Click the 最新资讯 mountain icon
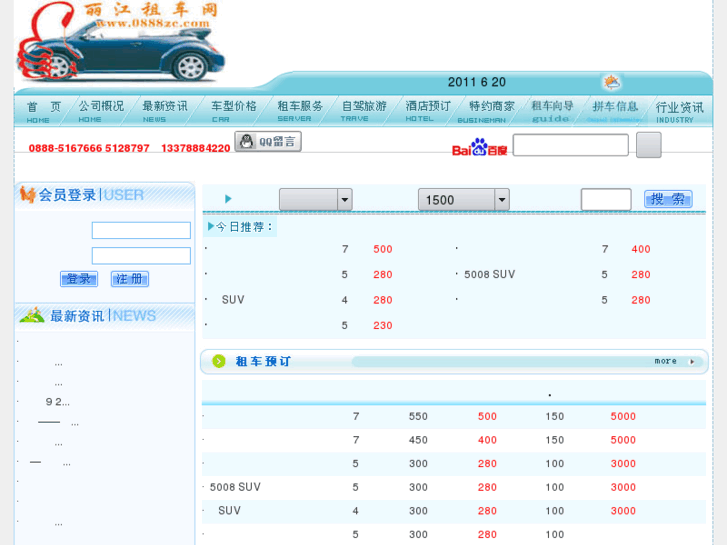The image size is (727, 545). [x=32, y=315]
